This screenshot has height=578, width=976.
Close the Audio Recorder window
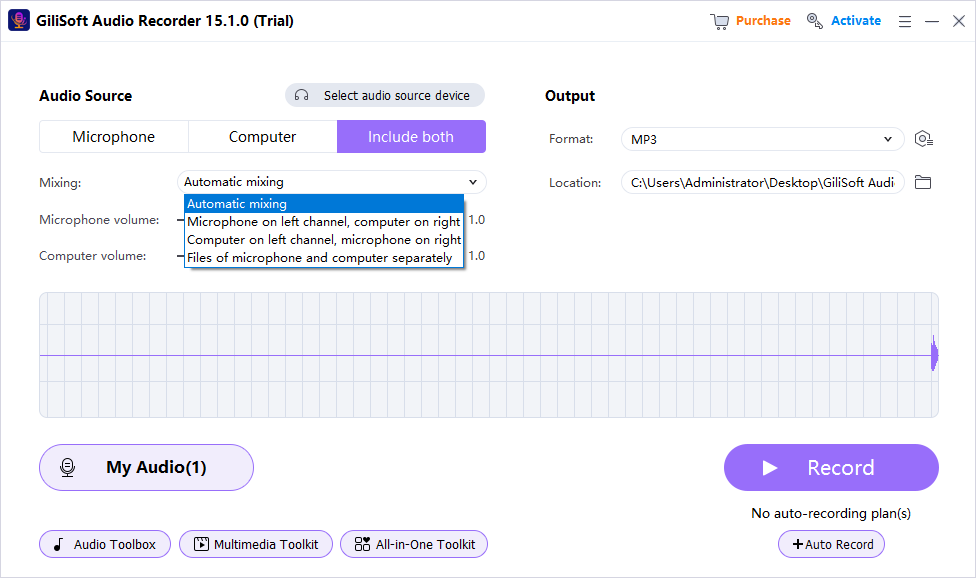(959, 21)
